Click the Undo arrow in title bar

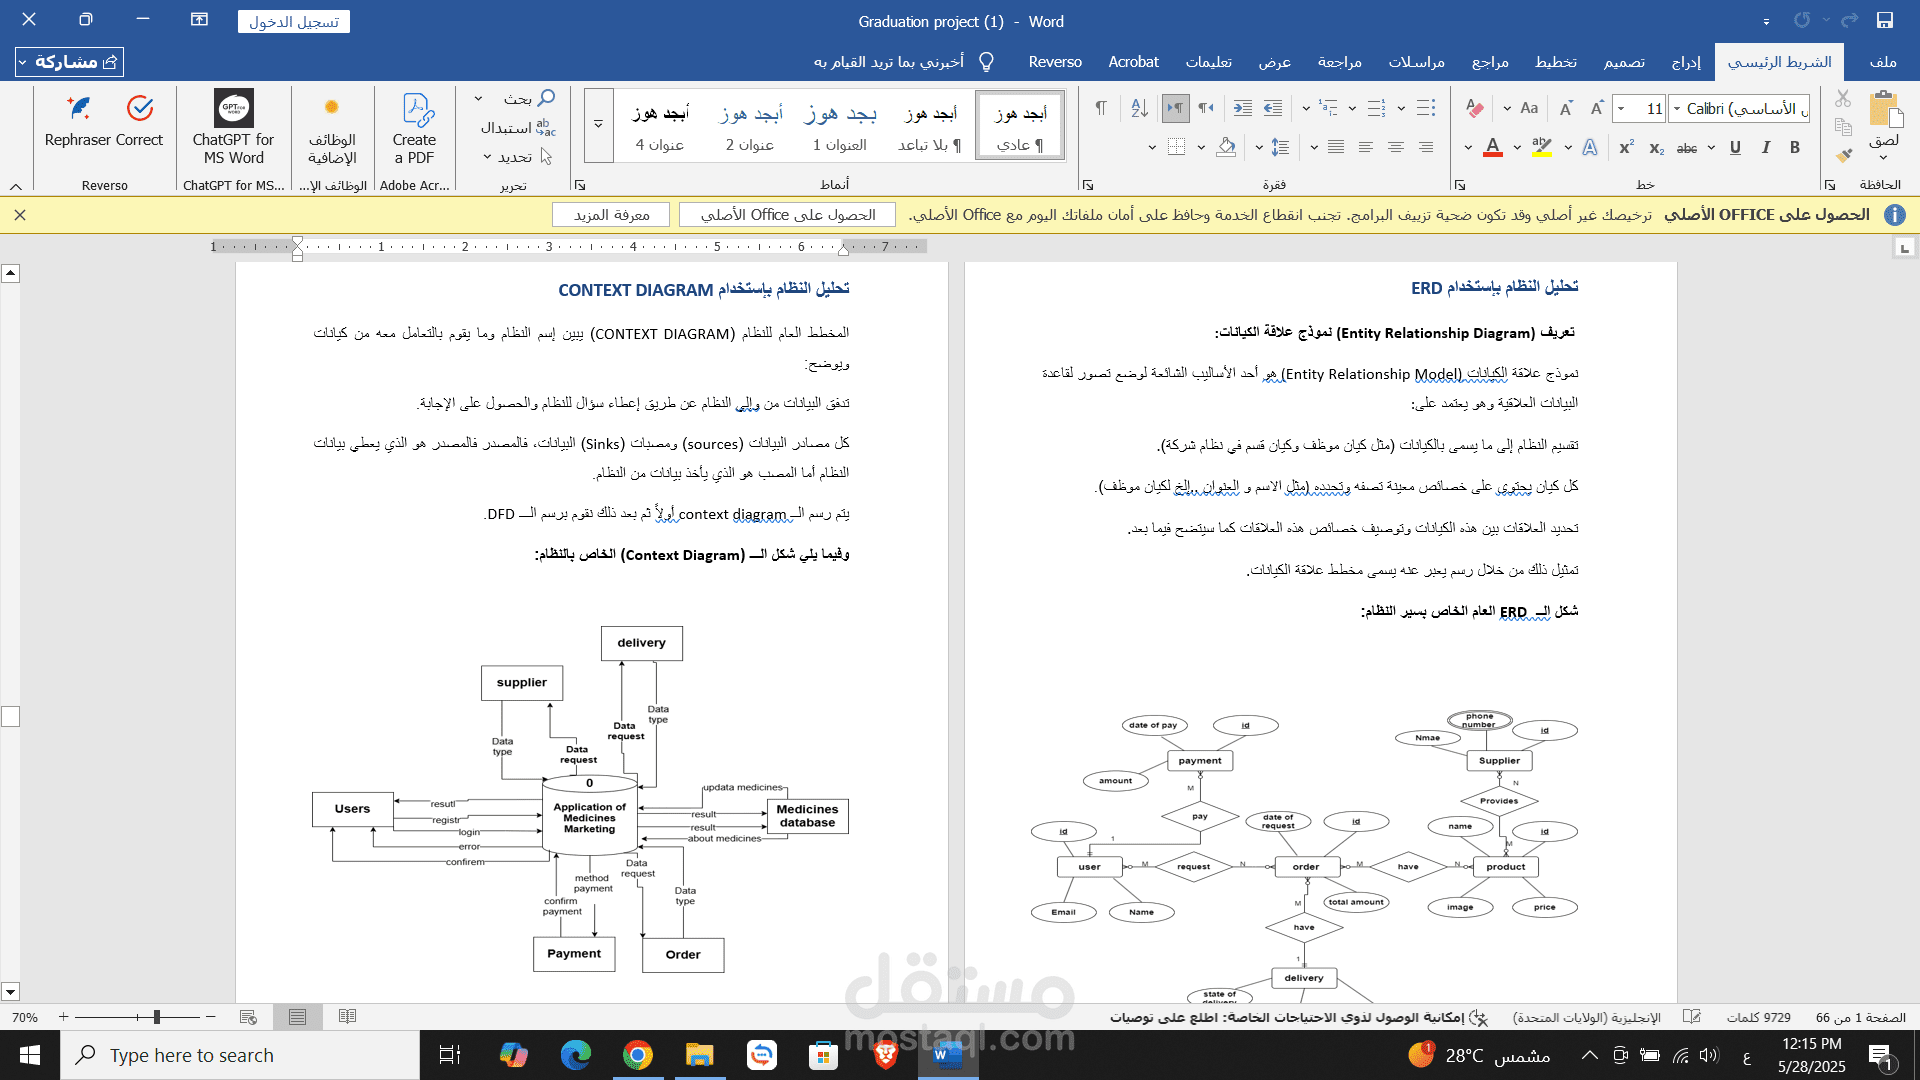(x=1849, y=20)
